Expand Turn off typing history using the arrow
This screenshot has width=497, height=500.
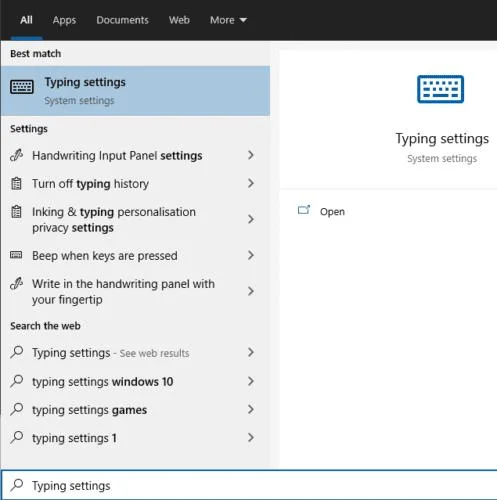click(x=251, y=183)
